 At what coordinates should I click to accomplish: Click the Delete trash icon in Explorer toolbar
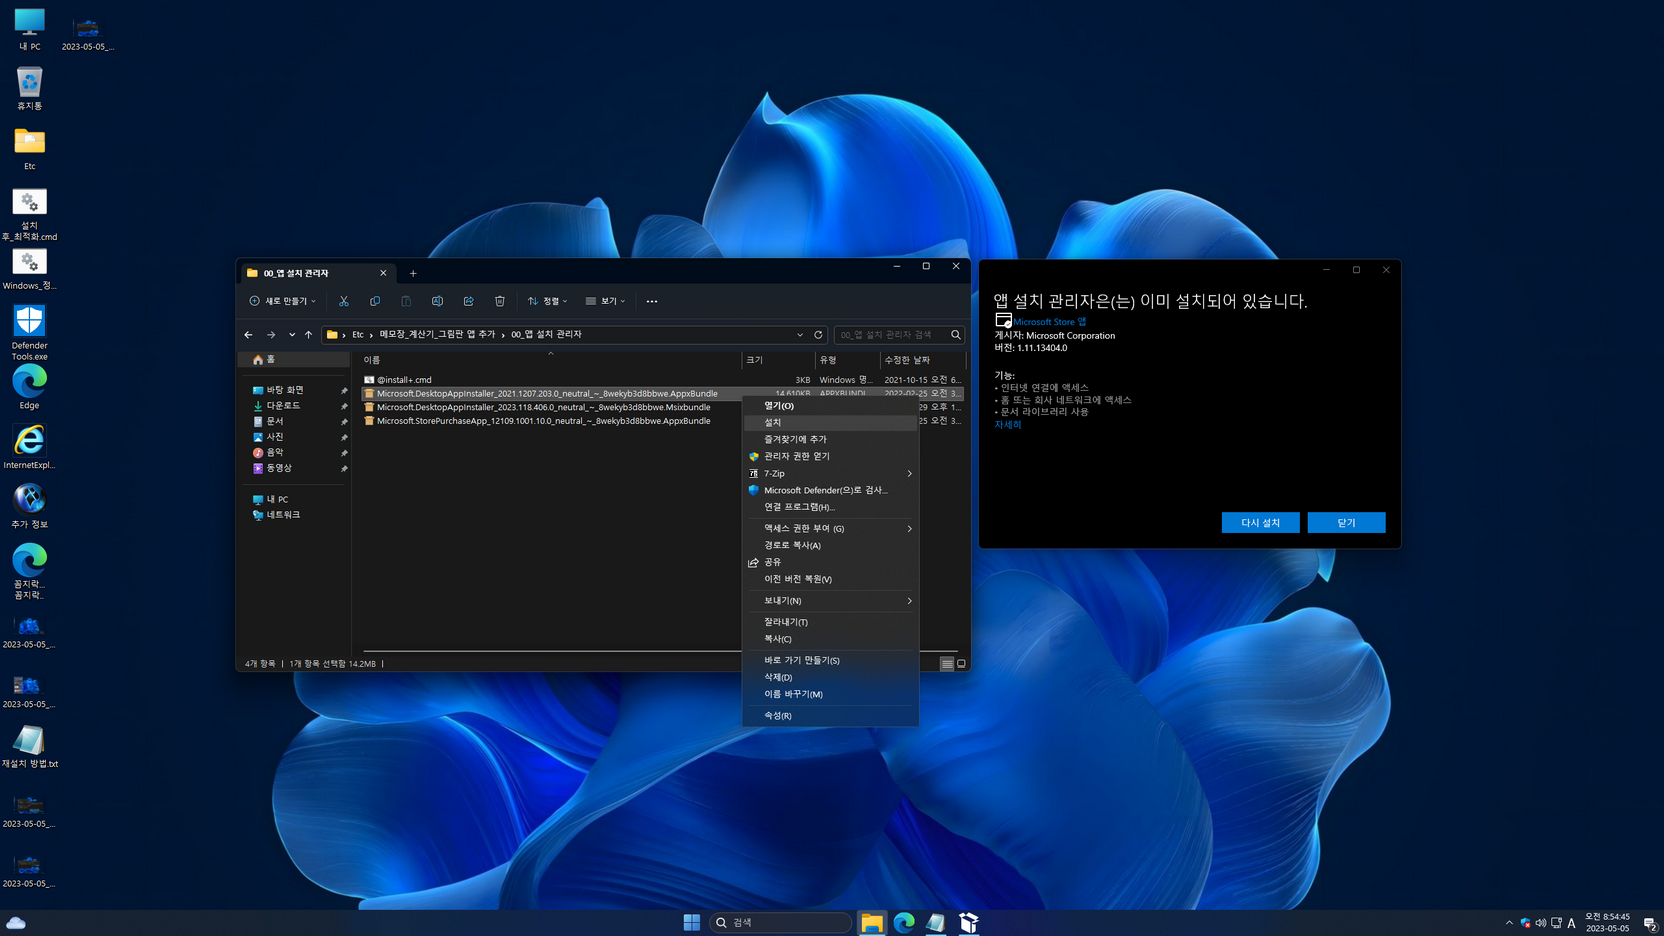pyautogui.click(x=500, y=301)
